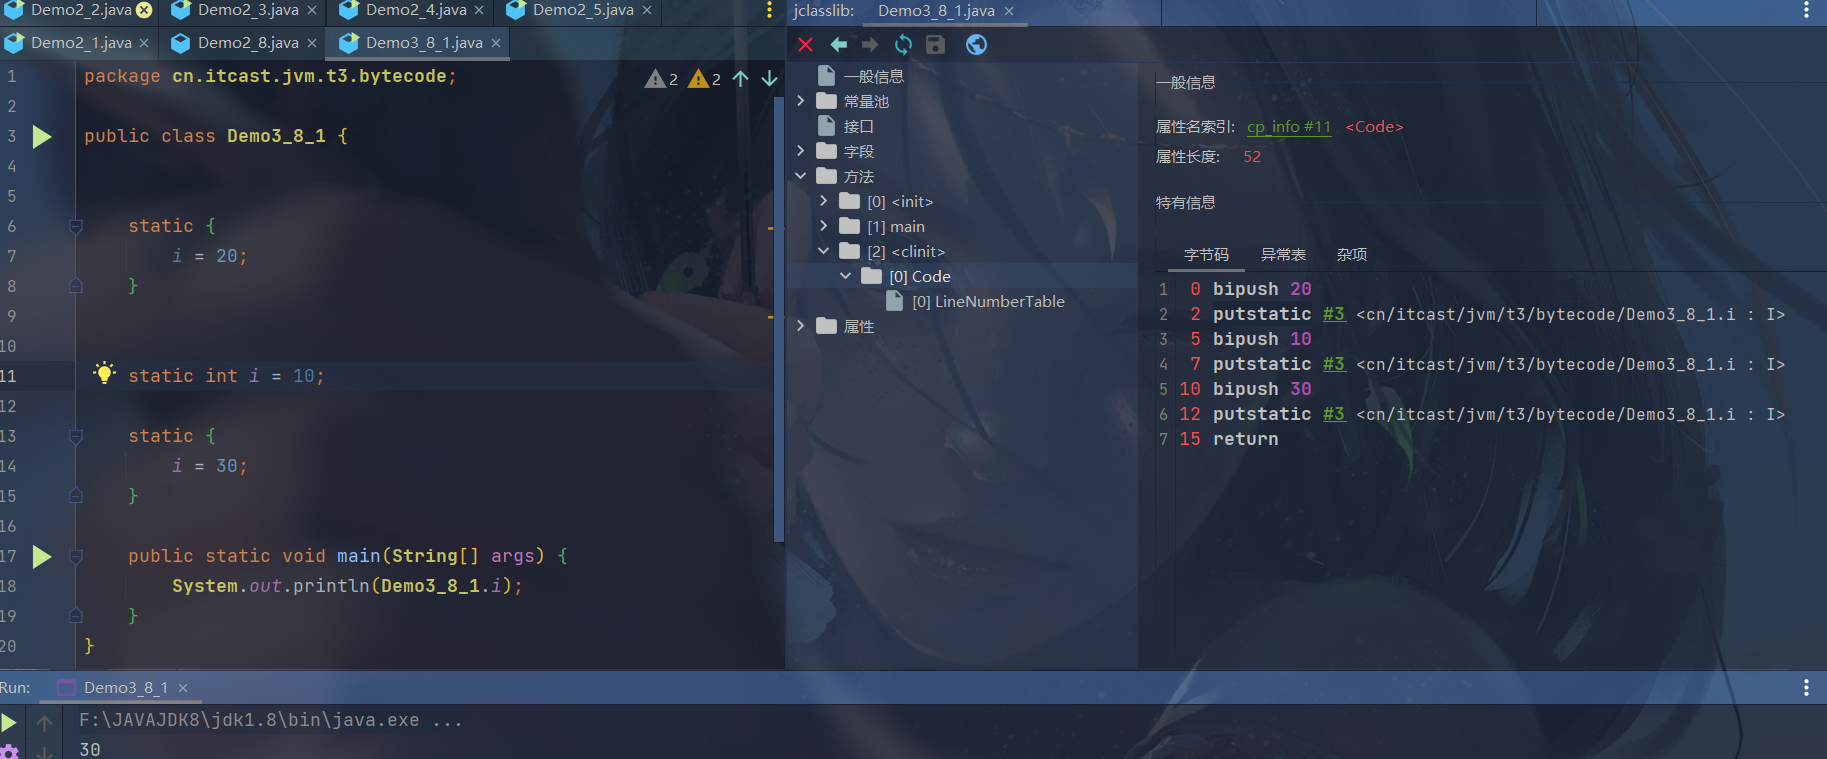Open the Run tool window options menu
1827x759 pixels.
coord(1806,687)
